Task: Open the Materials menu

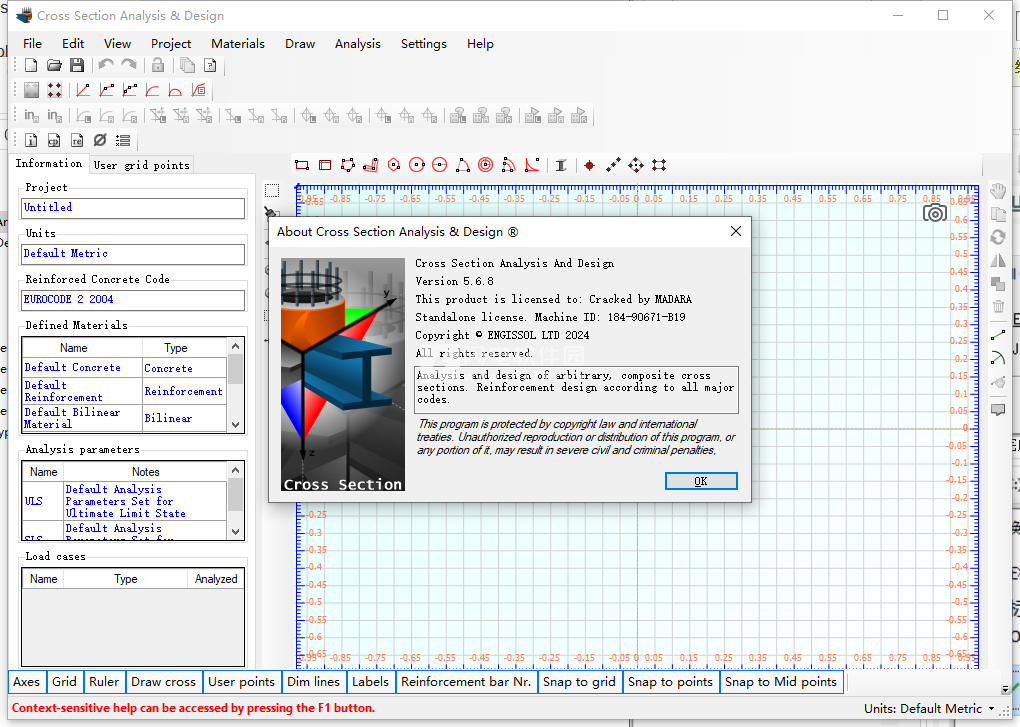Action: pos(238,44)
